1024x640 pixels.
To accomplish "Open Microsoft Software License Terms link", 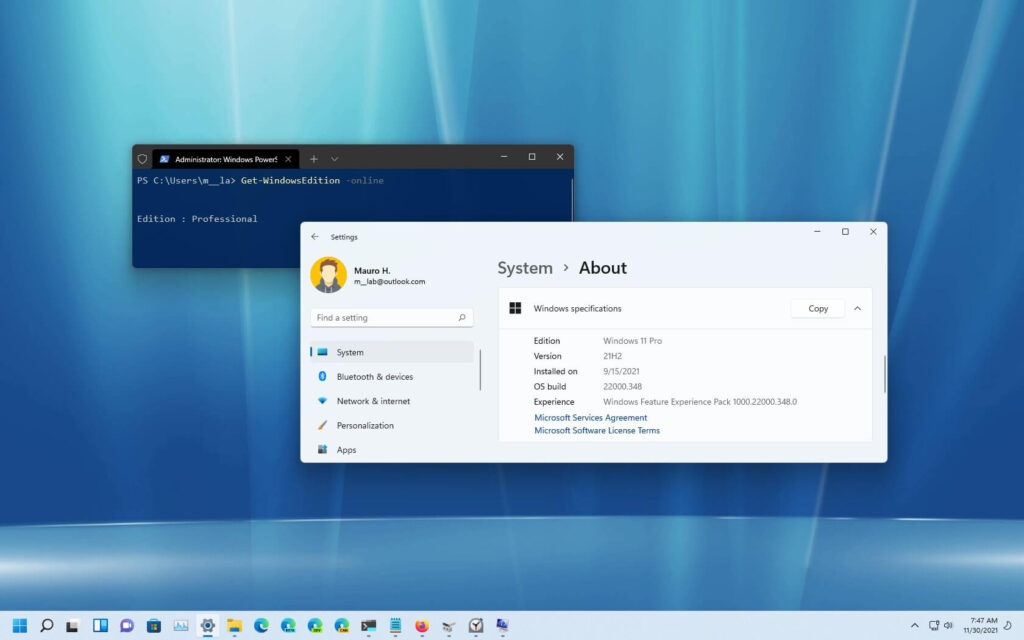I will click(x=597, y=430).
